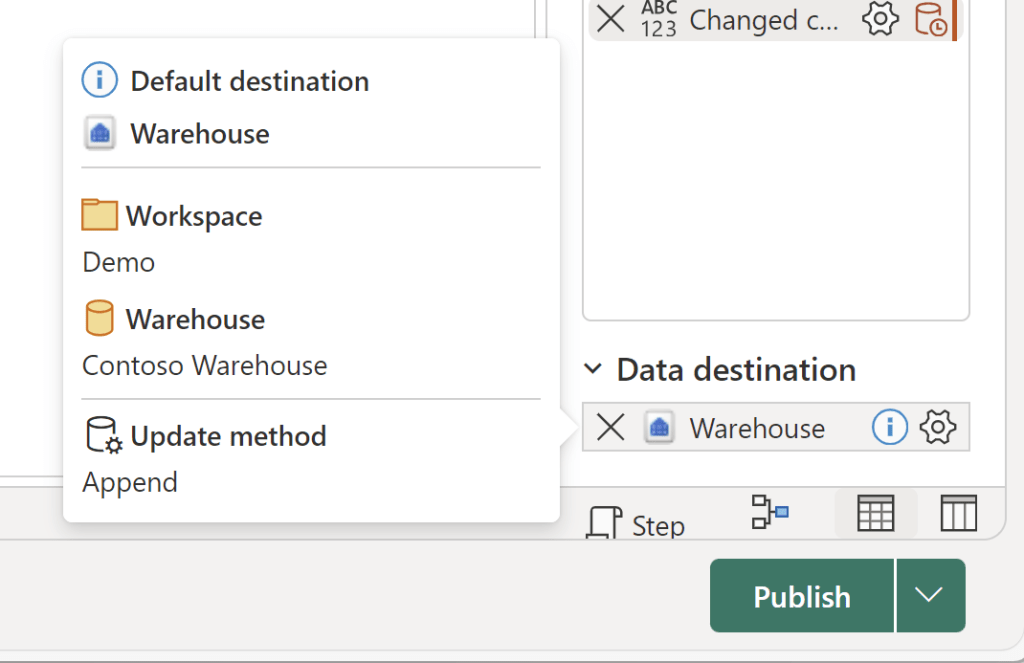Delete the Changed column type step
The width and height of the screenshot is (1024, 663).
click(610, 18)
